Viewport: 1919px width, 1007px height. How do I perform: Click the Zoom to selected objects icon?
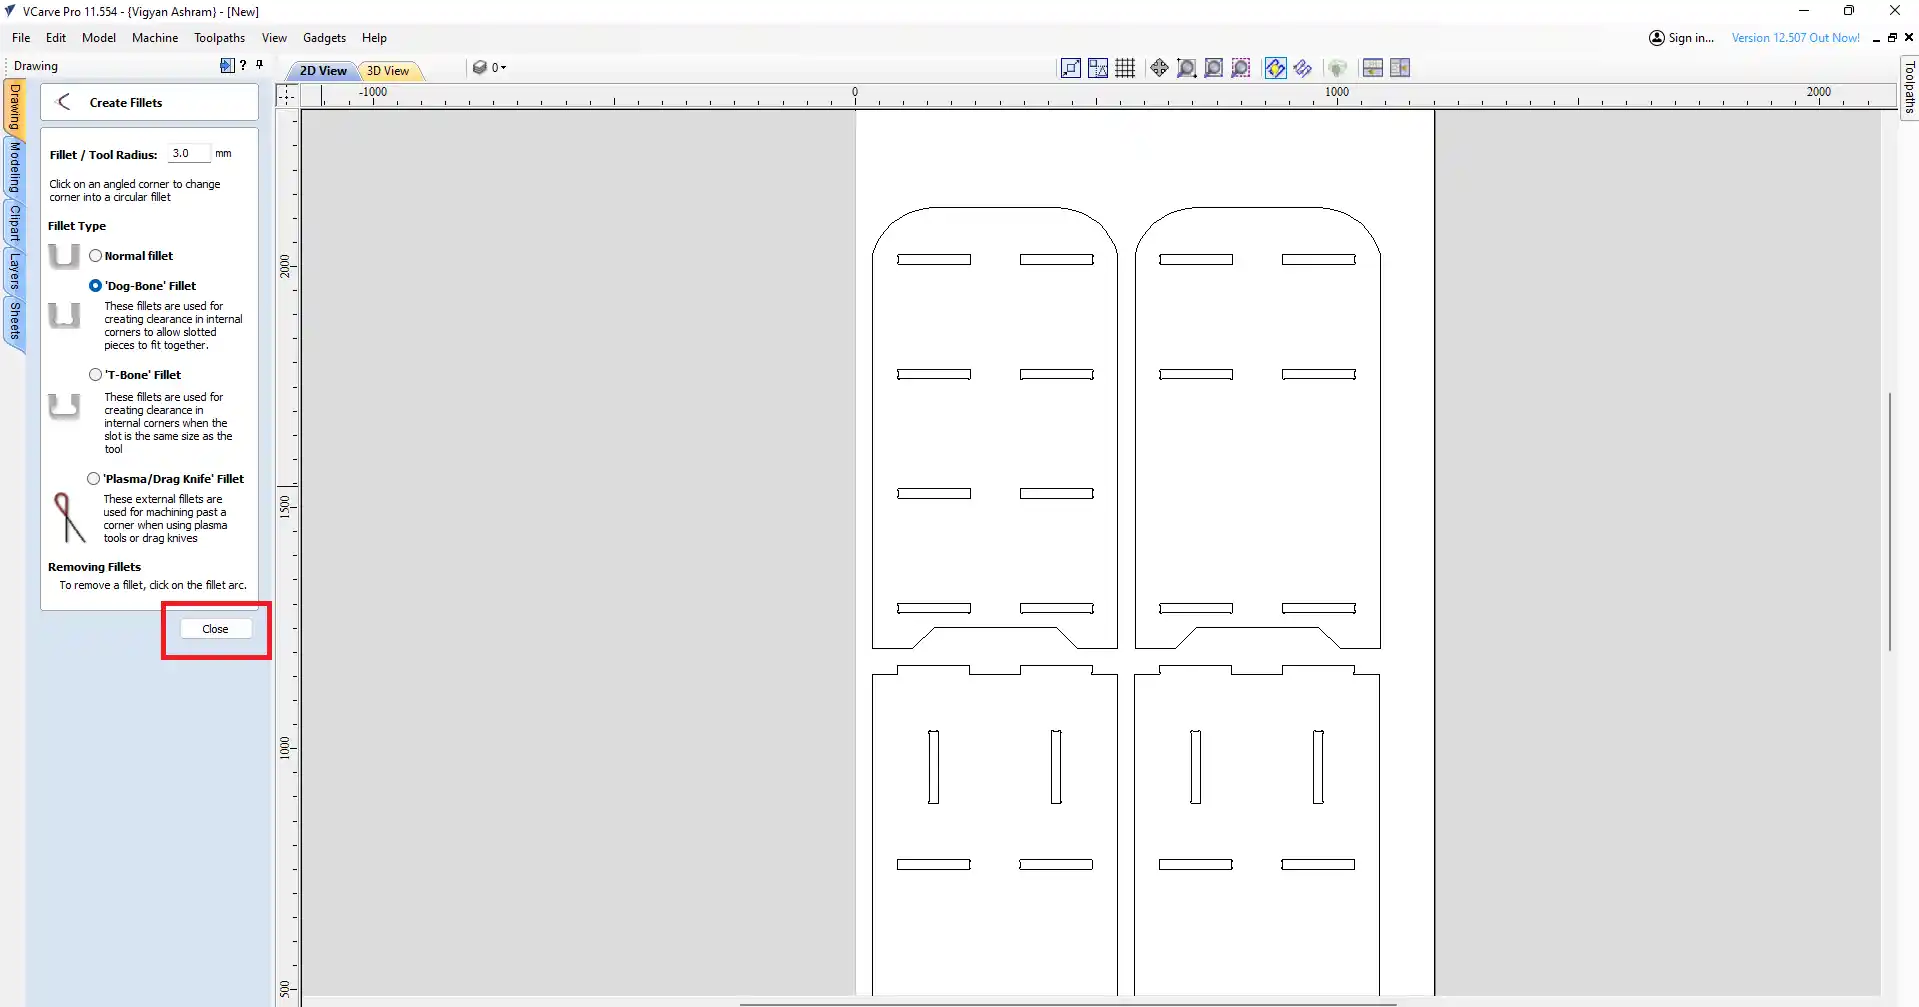point(1240,68)
